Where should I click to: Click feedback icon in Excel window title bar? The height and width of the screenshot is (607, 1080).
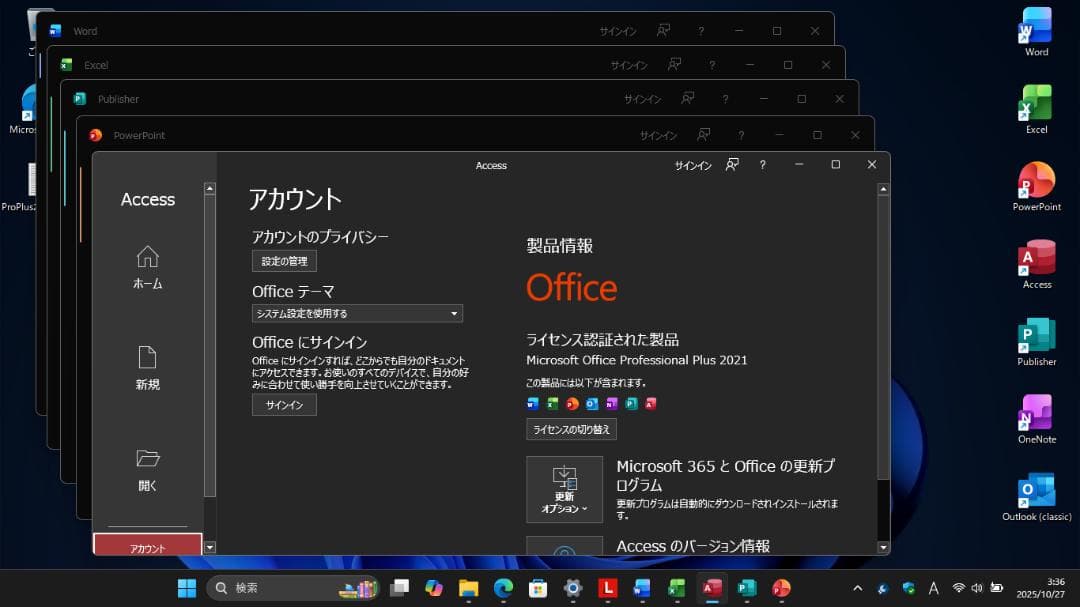pos(674,64)
